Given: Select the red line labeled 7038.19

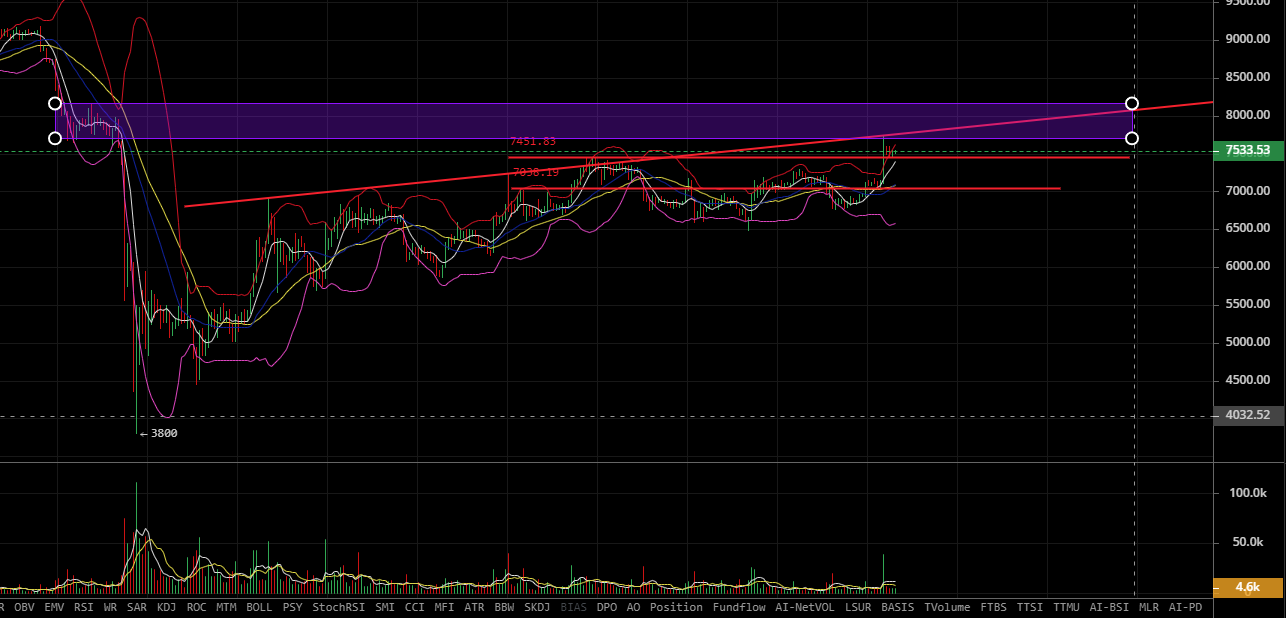Looking at the screenshot, I should tap(785, 188).
